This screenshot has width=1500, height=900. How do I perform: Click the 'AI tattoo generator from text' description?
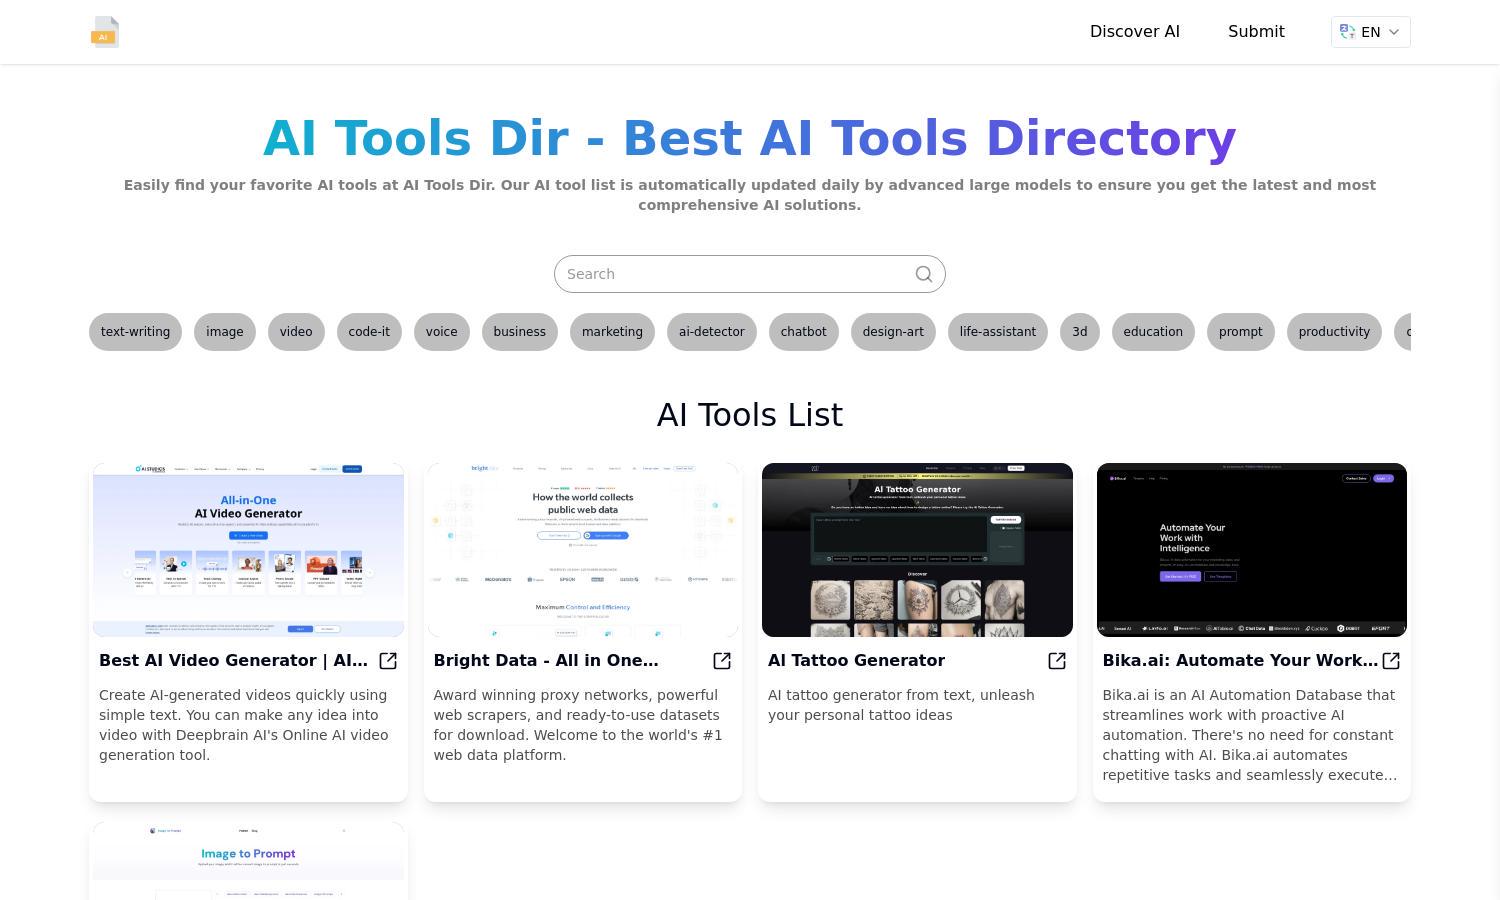pos(901,705)
